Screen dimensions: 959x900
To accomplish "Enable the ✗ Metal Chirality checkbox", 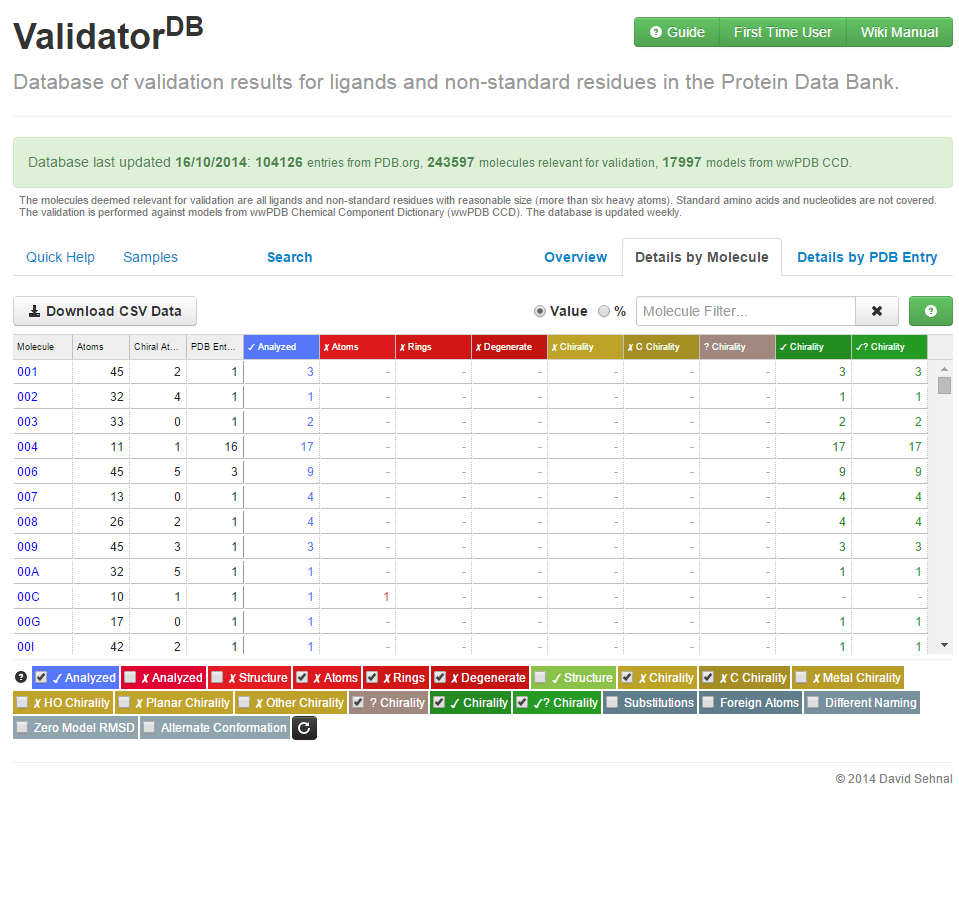I will pyautogui.click(x=801, y=677).
